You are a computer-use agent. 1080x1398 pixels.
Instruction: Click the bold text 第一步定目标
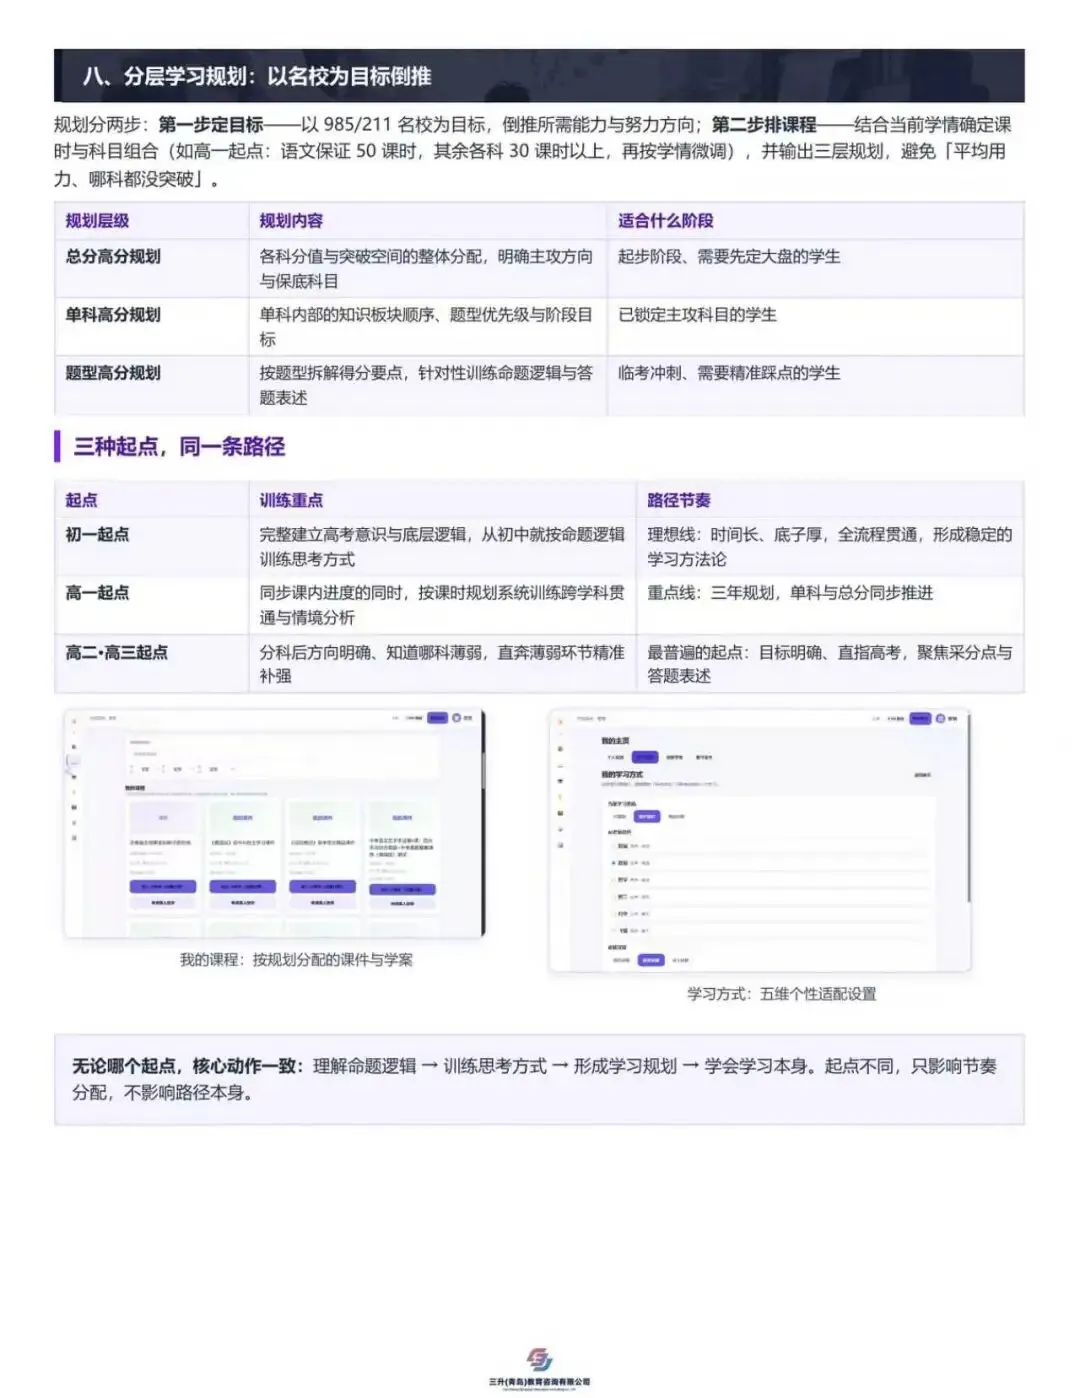[x=211, y=125]
